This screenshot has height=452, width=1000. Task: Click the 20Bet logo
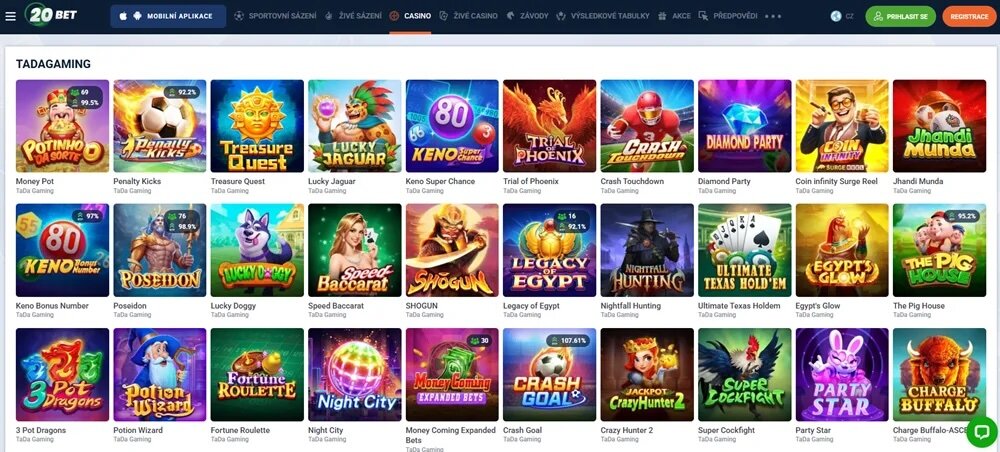tap(52, 14)
